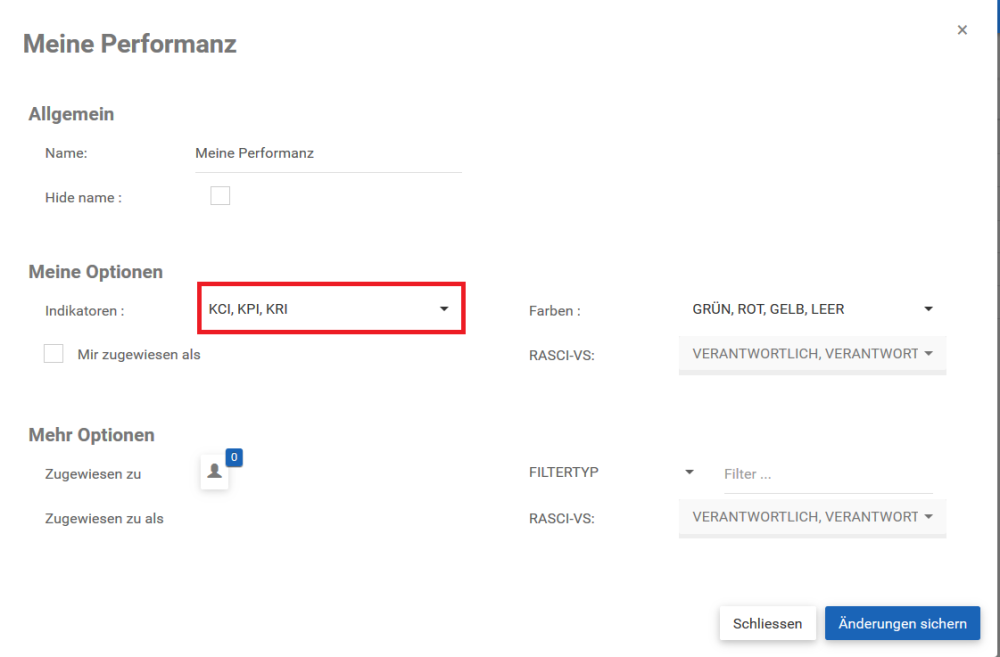Click the Meine Optionen section heading
Viewport: 1000px width, 657px height.
click(x=96, y=272)
